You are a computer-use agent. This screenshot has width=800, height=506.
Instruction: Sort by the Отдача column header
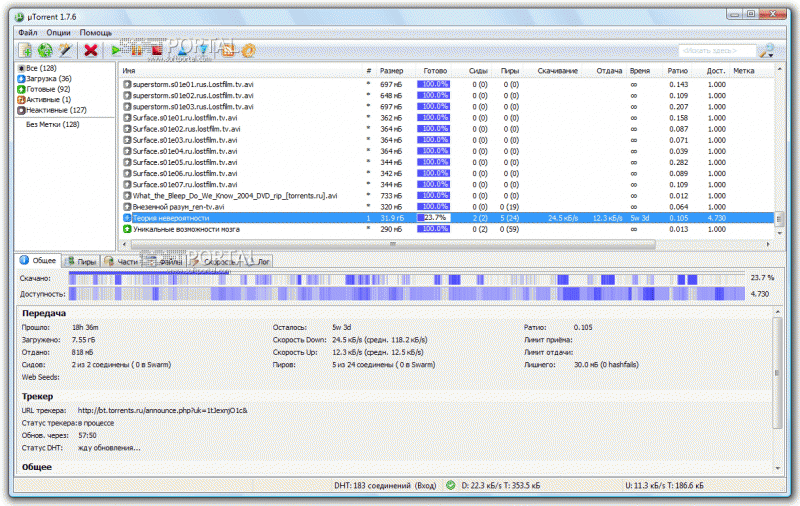[609, 70]
